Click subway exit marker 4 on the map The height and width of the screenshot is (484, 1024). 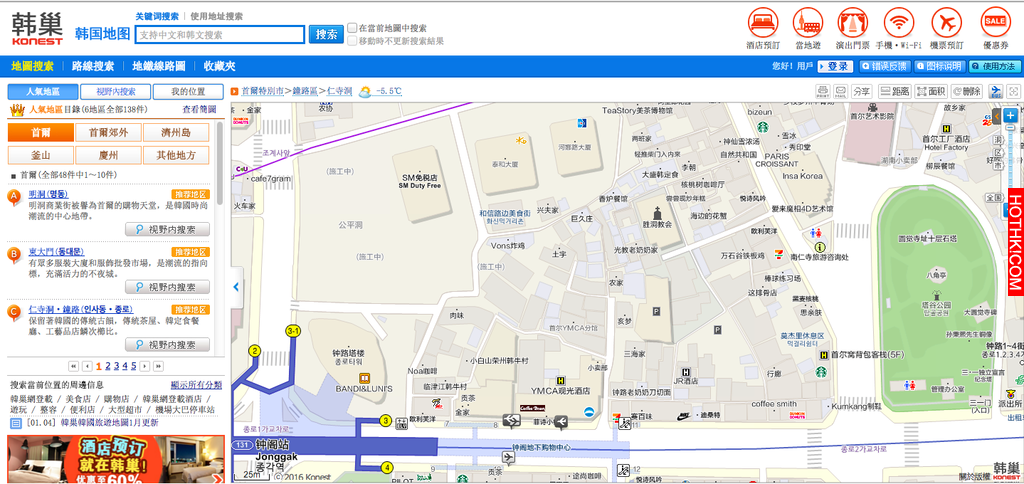click(x=387, y=468)
